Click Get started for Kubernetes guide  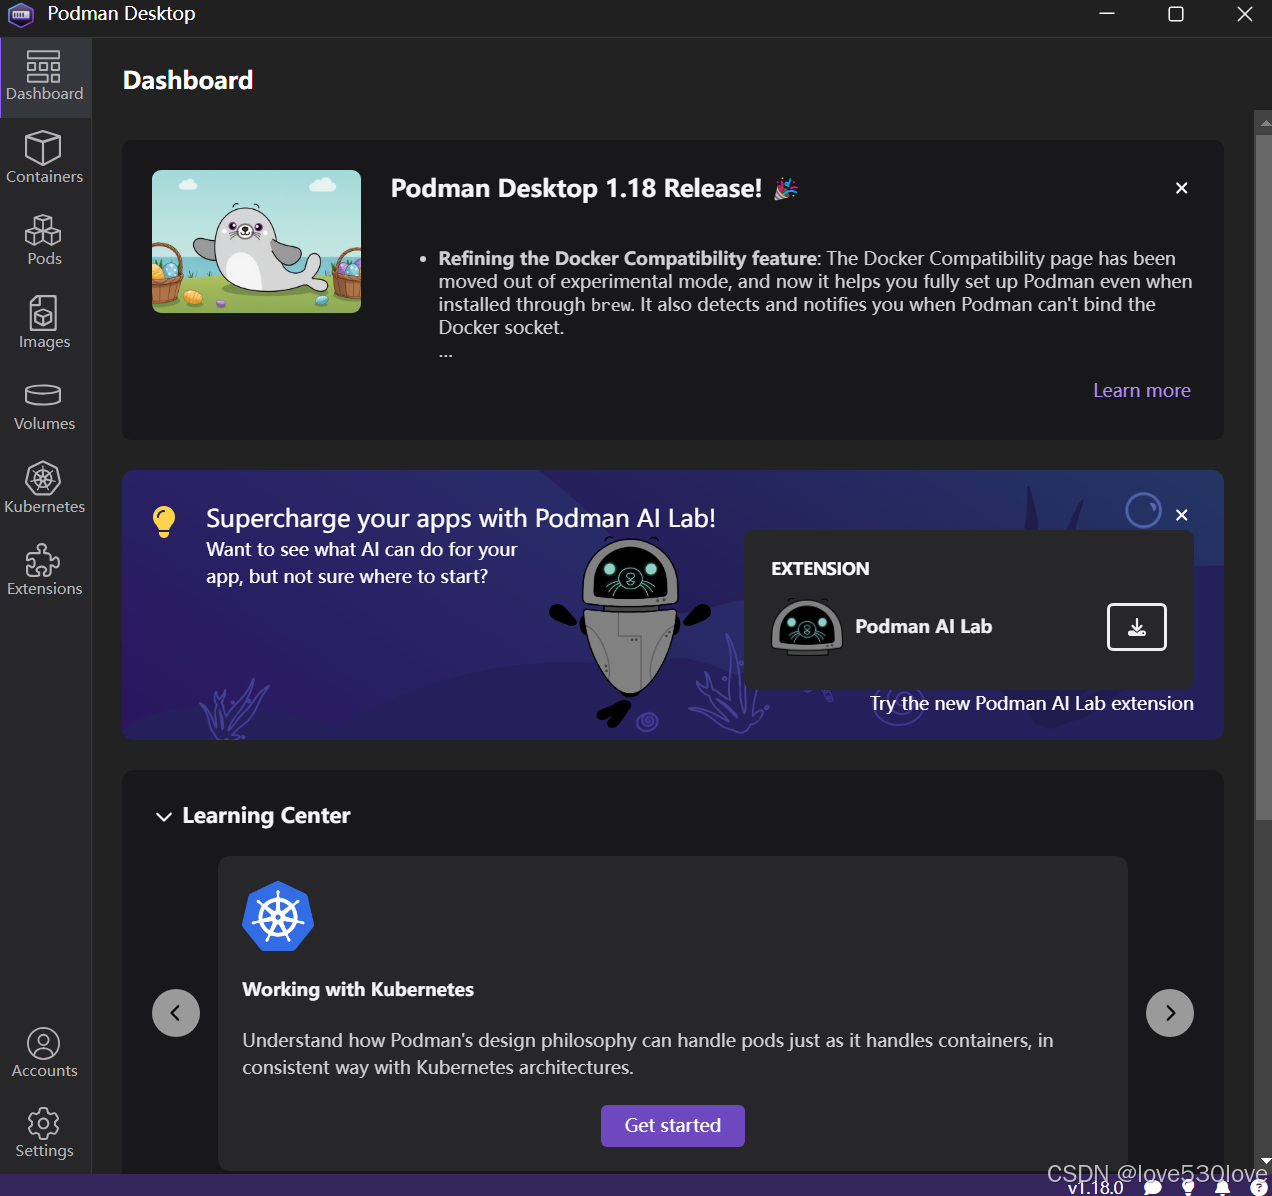(673, 1126)
